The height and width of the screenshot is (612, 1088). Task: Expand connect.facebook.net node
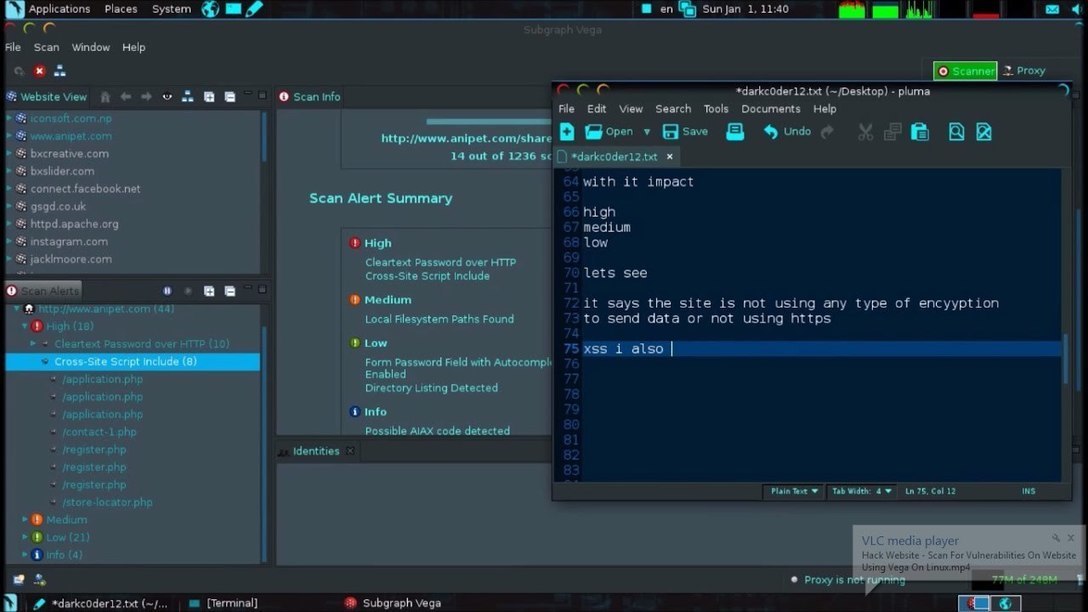tap(9, 189)
